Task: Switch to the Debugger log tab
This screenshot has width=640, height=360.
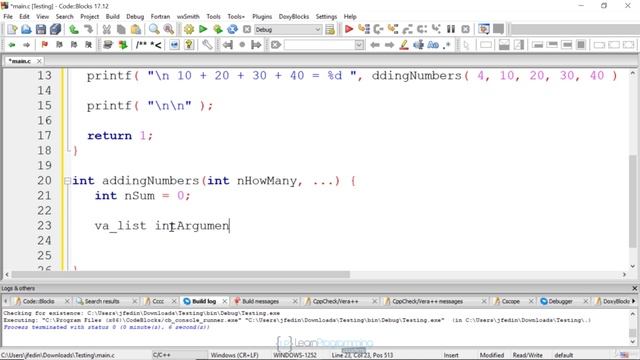Action: (x=560, y=301)
